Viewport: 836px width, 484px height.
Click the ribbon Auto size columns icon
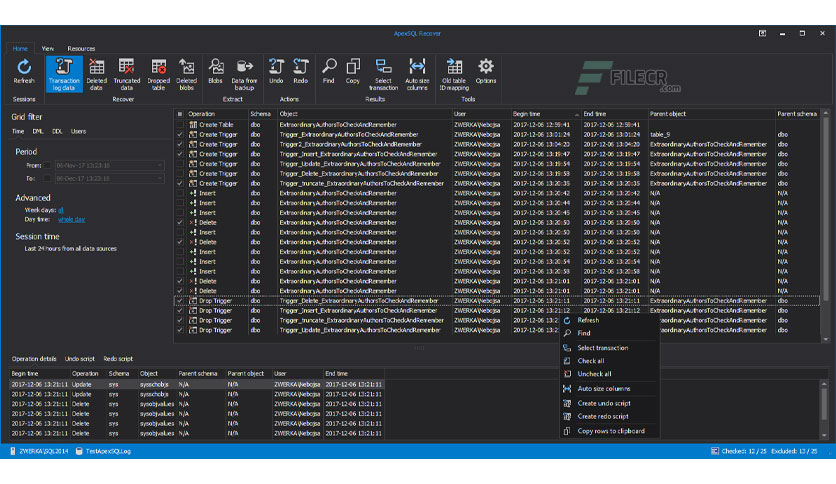tap(417, 74)
